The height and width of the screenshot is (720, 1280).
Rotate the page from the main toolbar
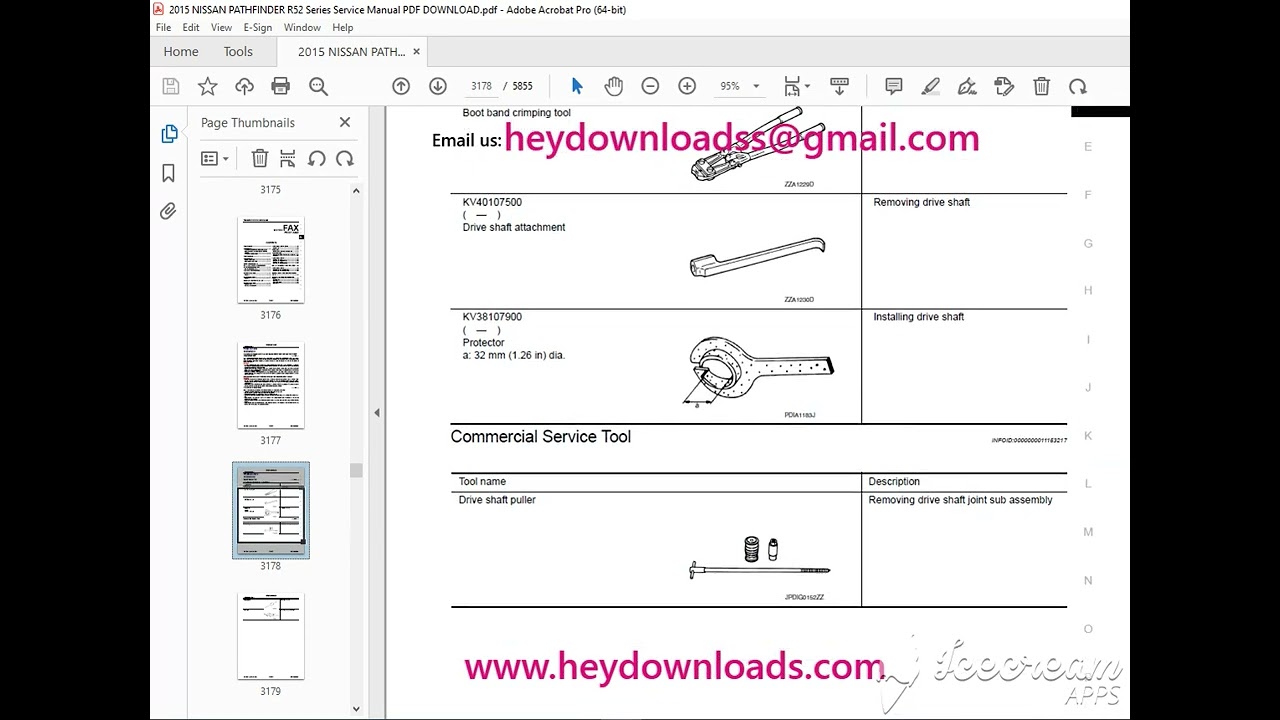click(1078, 86)
